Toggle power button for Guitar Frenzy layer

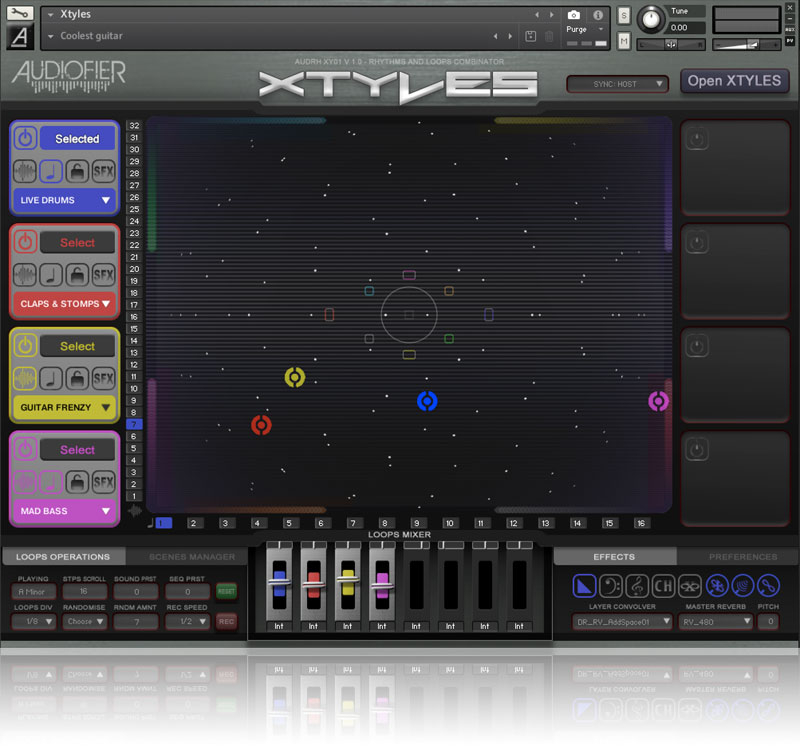pyautogui.click(x=26, y=347)
